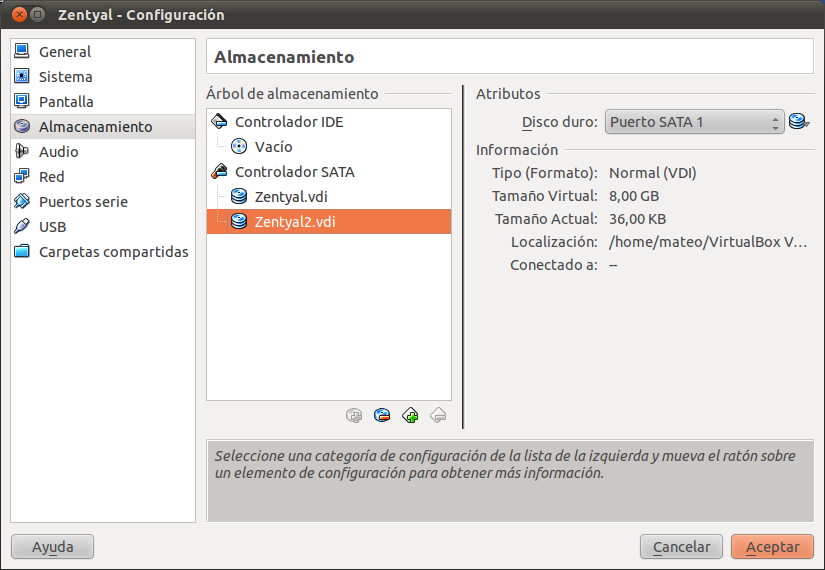Image resolution: width=825 pixels, height=570 pixels.
Task: Open the choose virtual hard disk menu
Action: point(799,122)
